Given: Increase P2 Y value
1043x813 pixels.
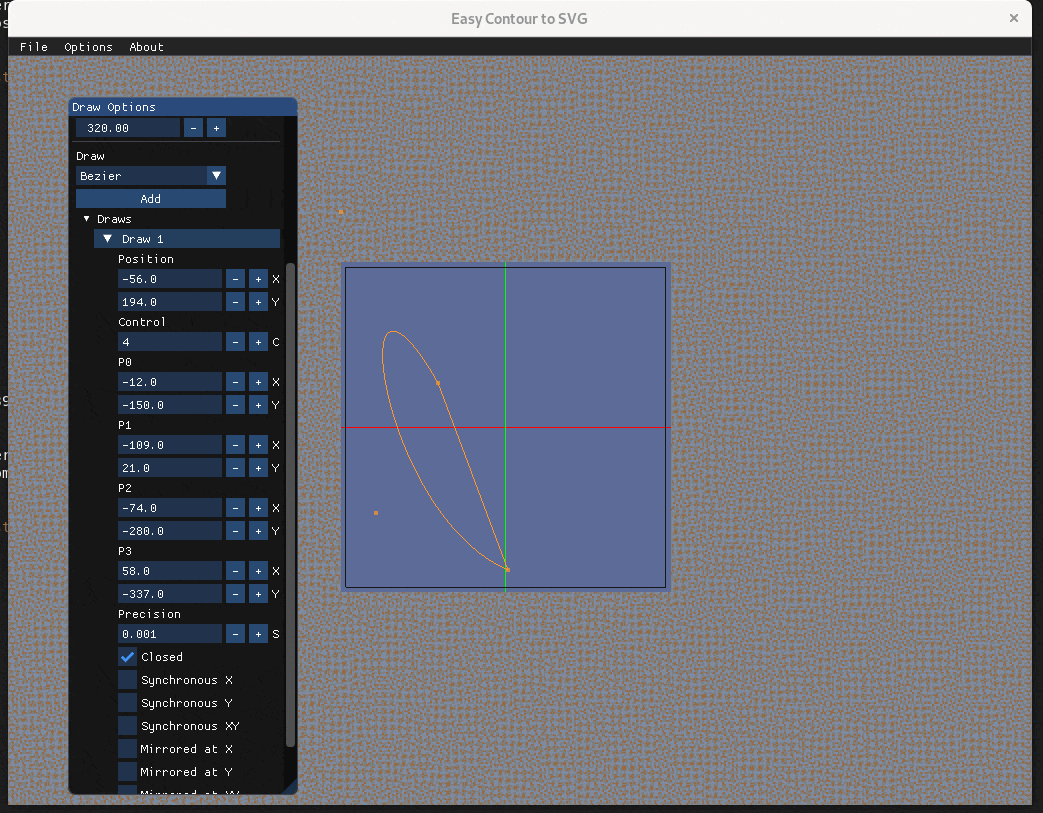Looking at the screenshot, I should [258, 531].
